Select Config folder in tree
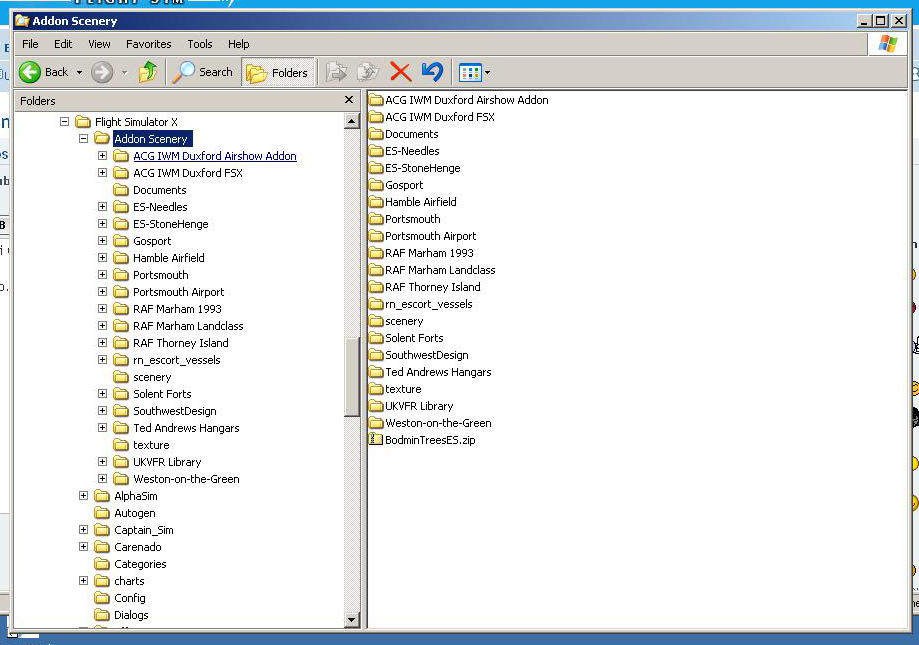The height and width of the screenshot is (645, 919). (130, 598)
